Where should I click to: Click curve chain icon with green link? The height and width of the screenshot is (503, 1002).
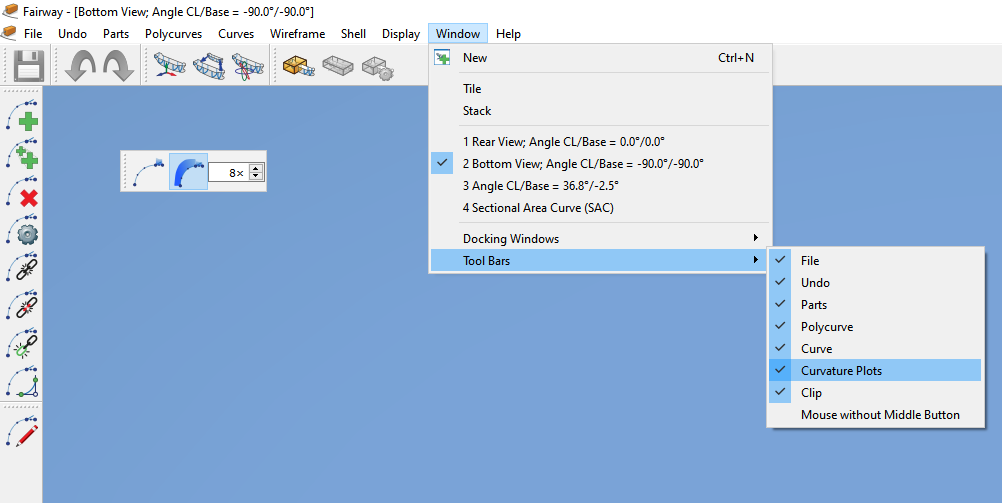tap(22, 343)
